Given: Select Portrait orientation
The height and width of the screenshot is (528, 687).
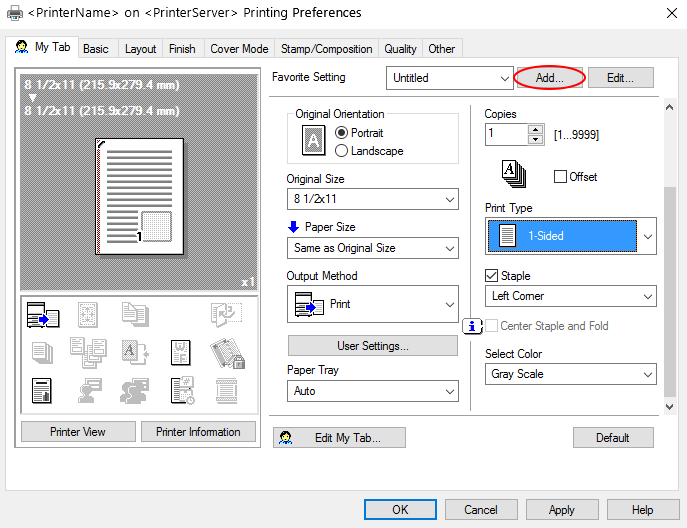Looking at the screenshot, I should coord(341,132).
